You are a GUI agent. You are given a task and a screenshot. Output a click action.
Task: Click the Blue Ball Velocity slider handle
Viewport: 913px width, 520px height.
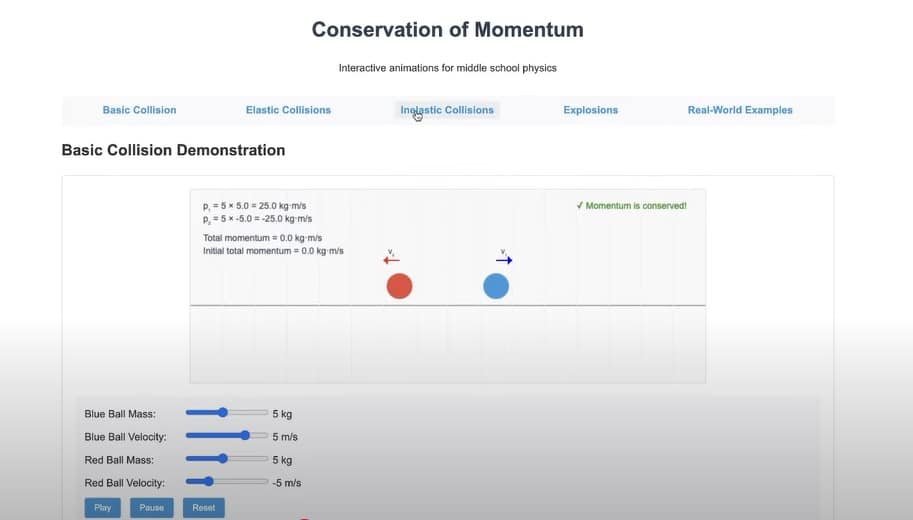[245, 435]
